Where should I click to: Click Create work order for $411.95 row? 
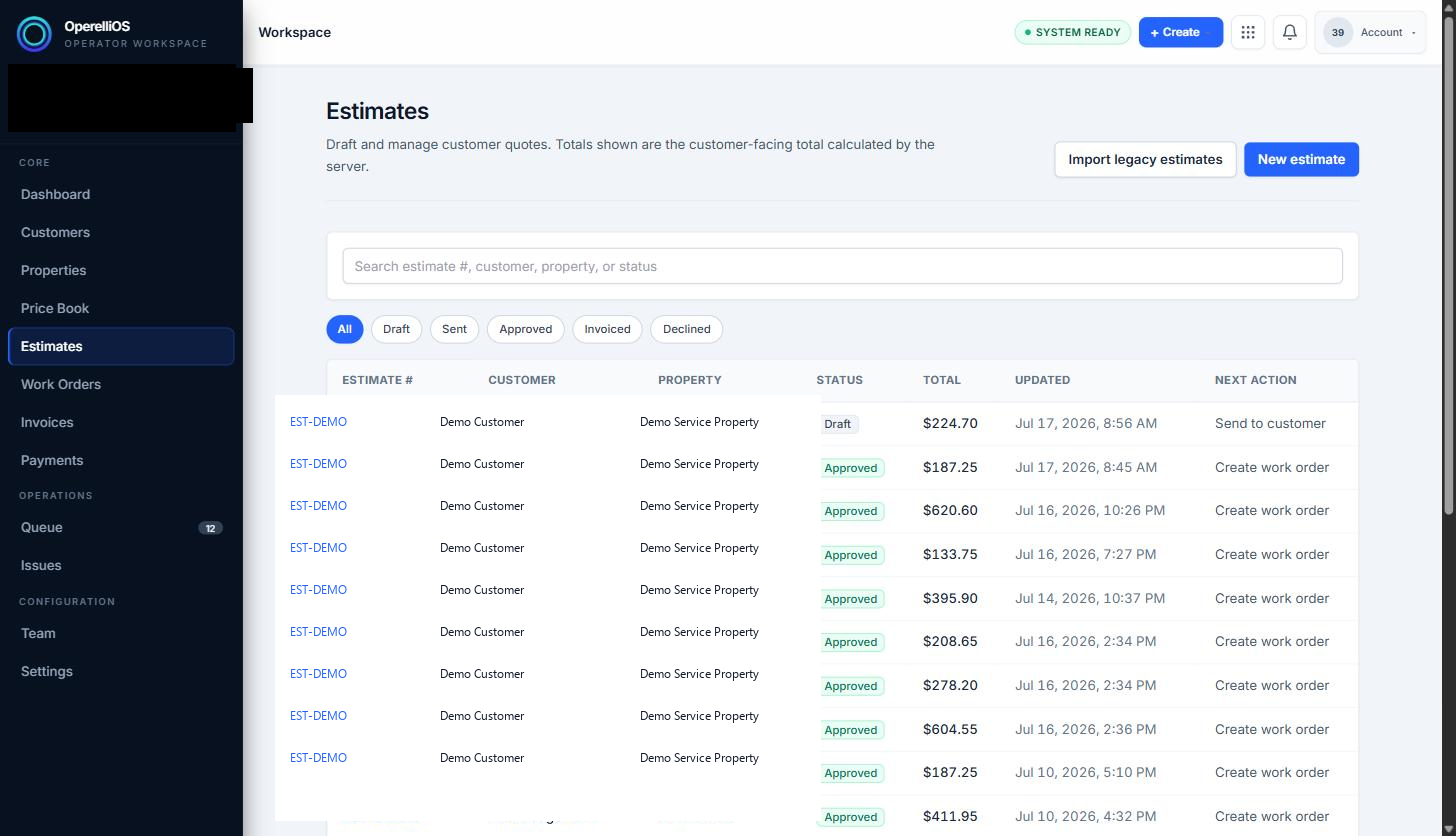pos(1272,817)
